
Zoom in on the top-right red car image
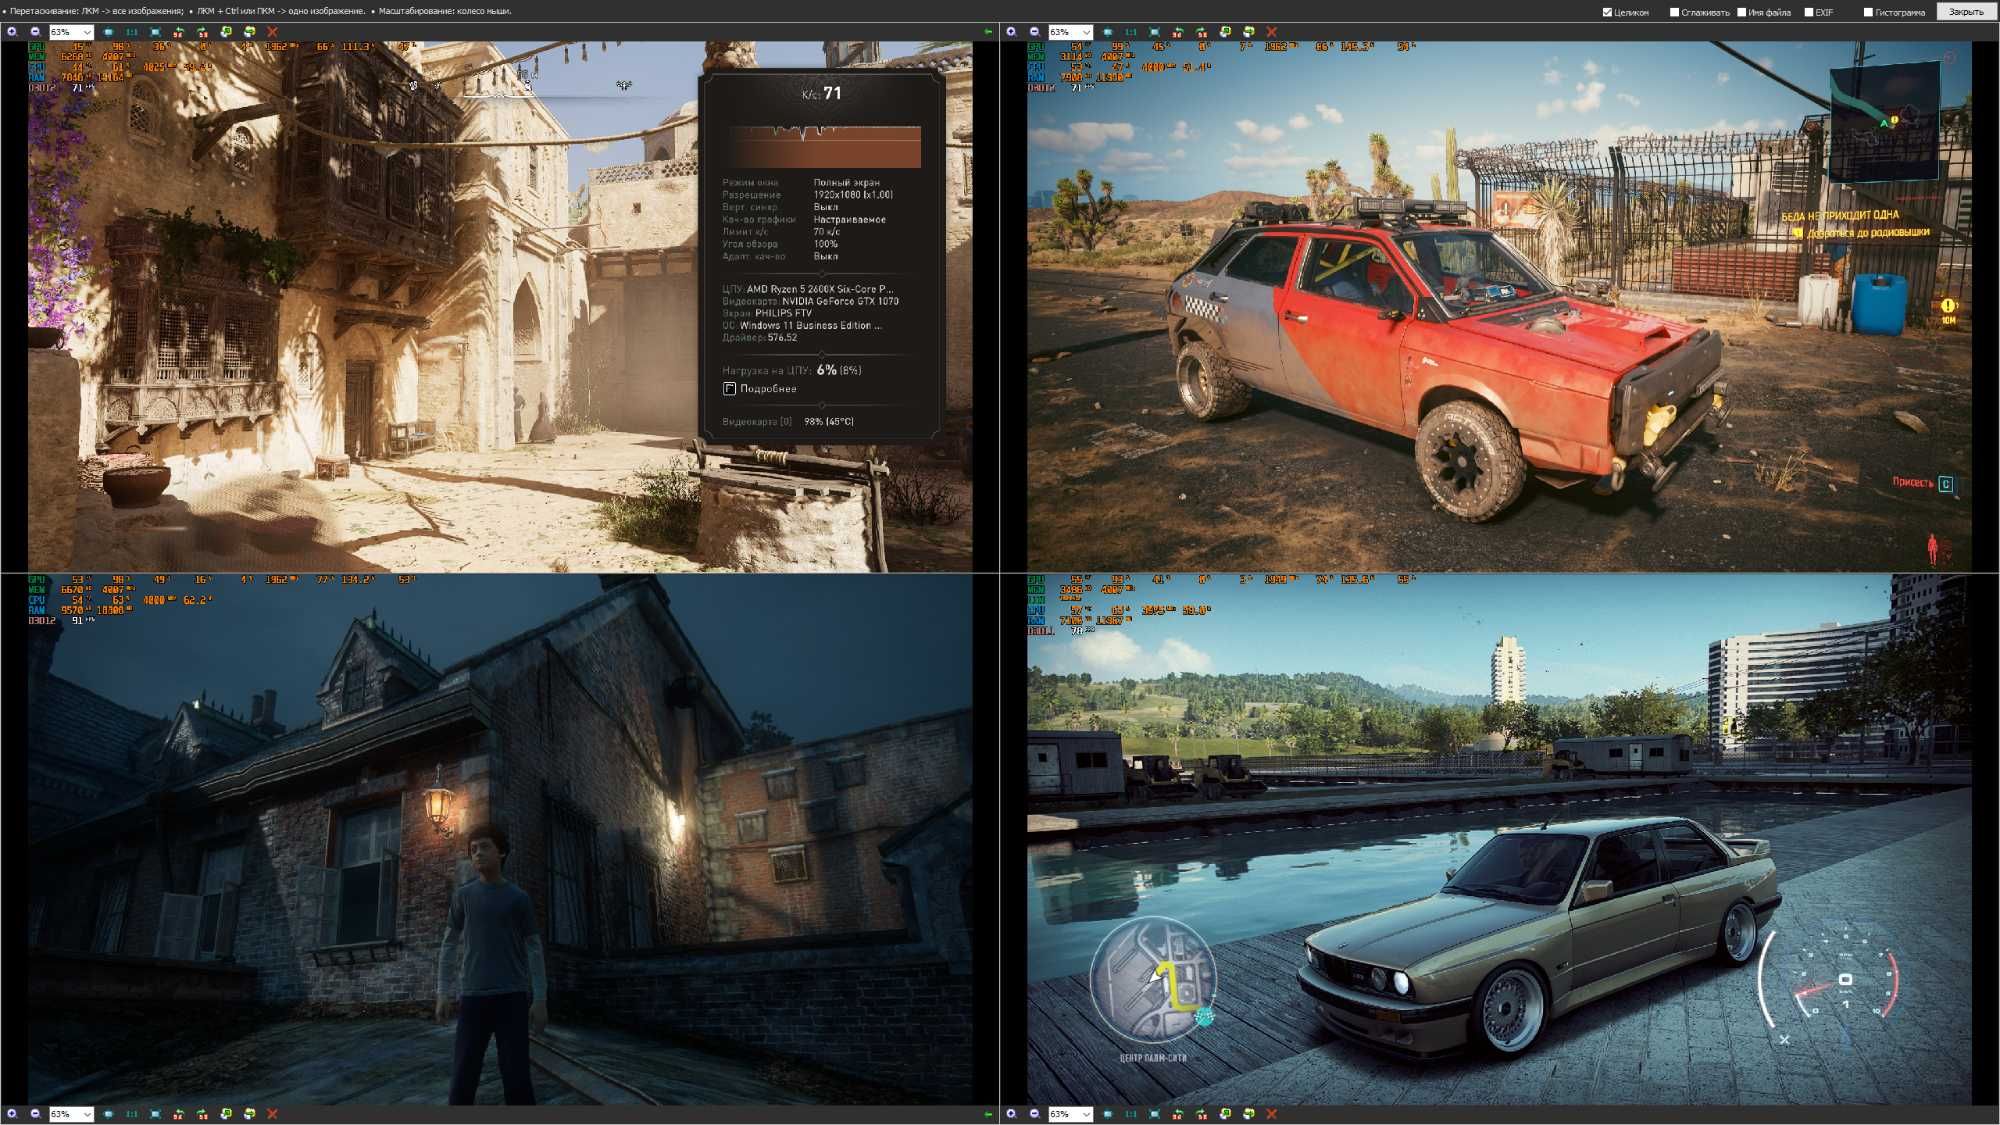tap(1011, 32)
